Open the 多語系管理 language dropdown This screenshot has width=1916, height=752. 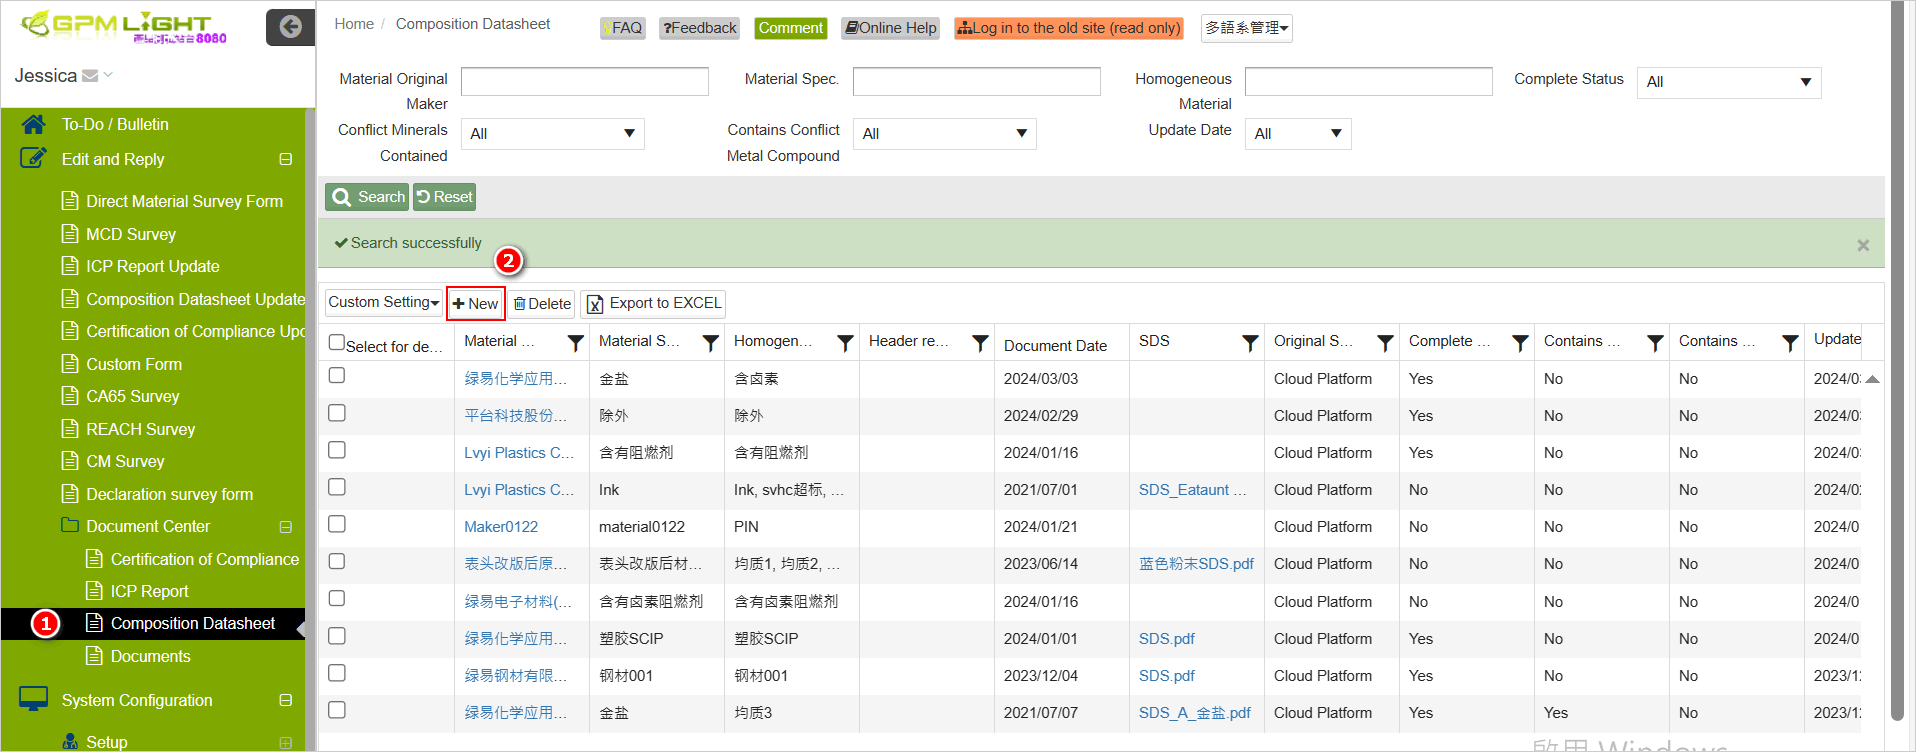[1246, 28]
